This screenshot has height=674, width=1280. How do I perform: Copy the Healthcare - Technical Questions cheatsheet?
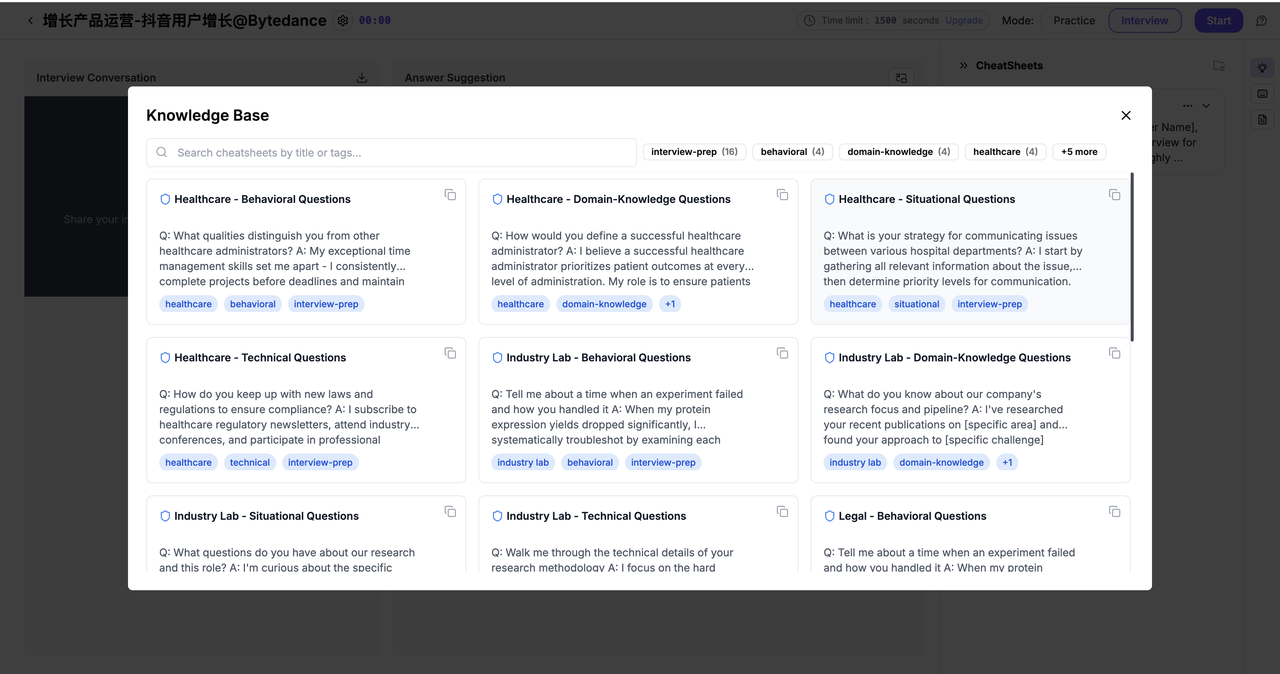click(450, 353)
